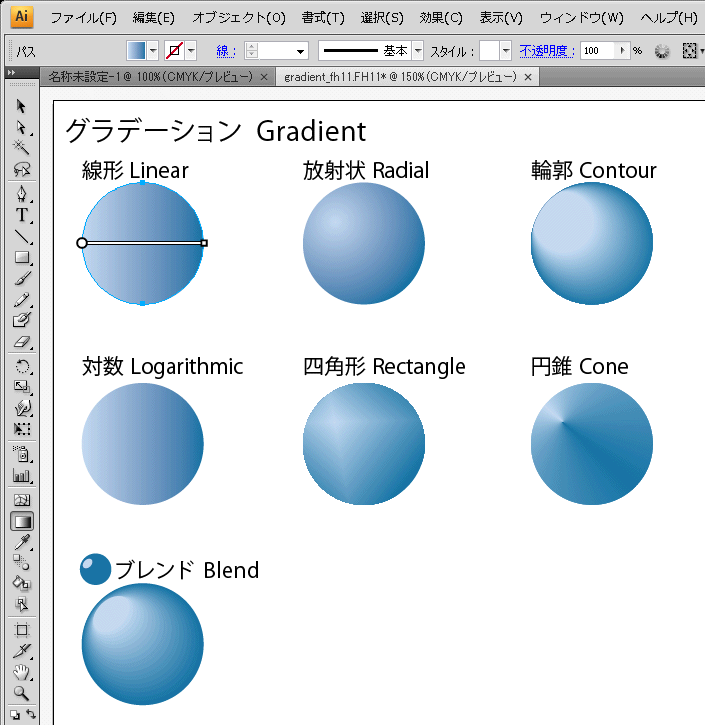Open the stroke weight dropdown
This screenshot has height=725, width=705.
(x=300, y=51)
